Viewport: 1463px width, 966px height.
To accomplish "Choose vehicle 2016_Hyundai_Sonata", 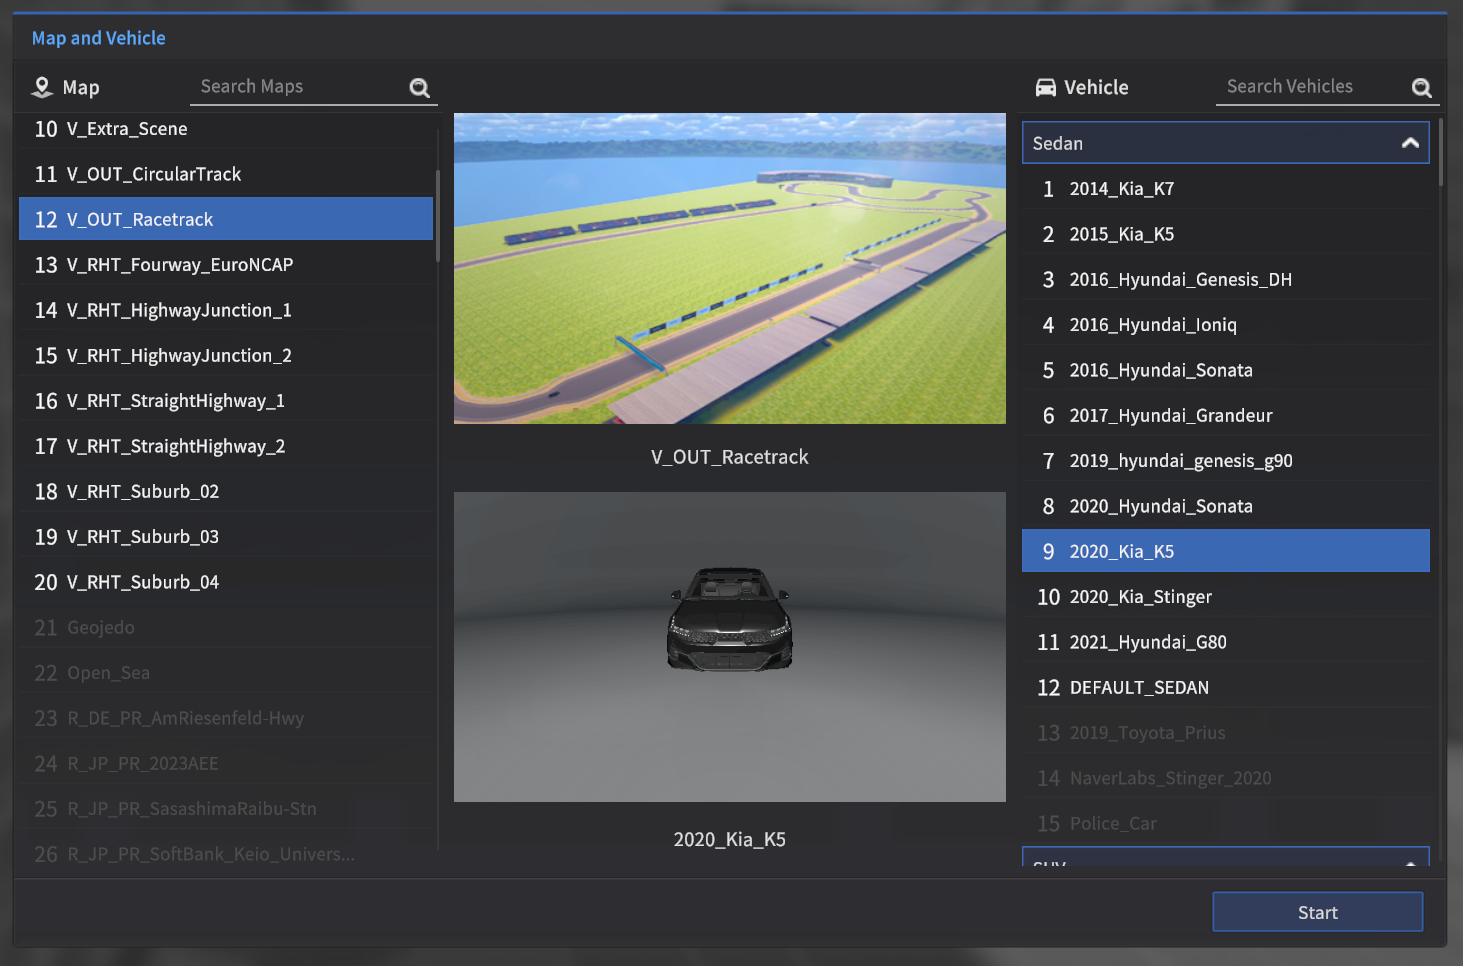I will tap(1225, 370).
